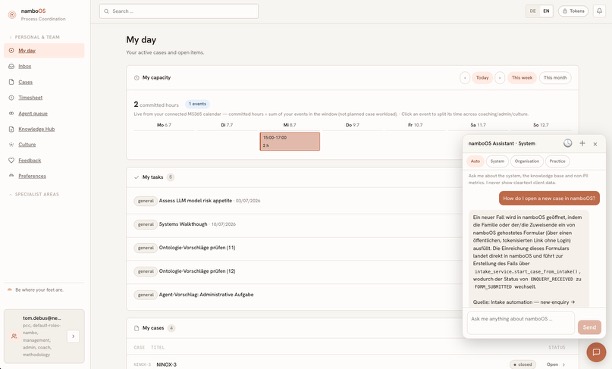Select Organisation assistant mode

coord(527,161)
